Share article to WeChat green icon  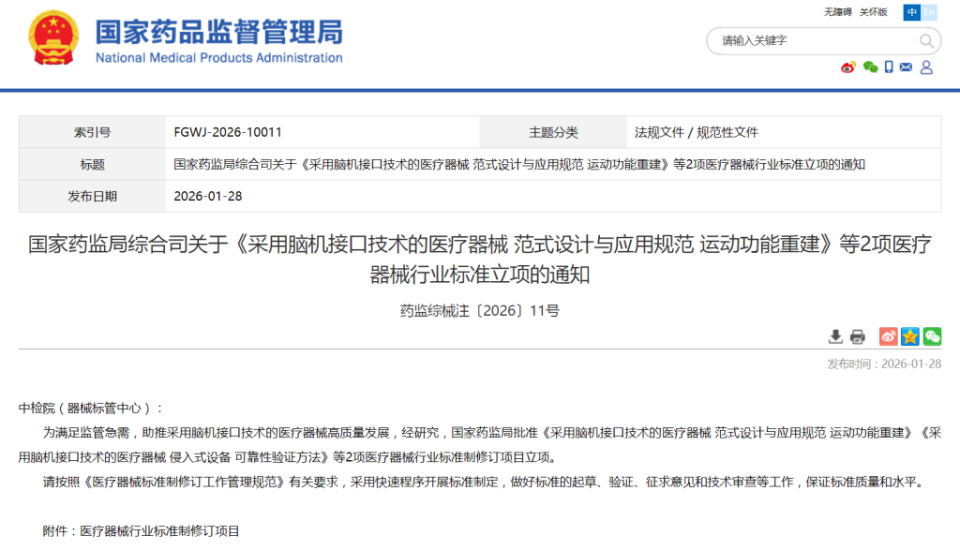pos(932,336)
